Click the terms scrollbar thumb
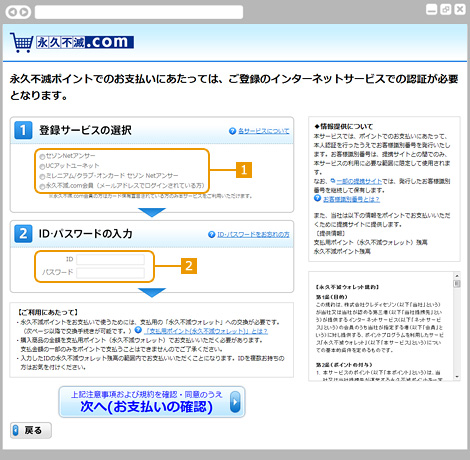Viewport: 470px width, 460px height. [x=457, y=284]
